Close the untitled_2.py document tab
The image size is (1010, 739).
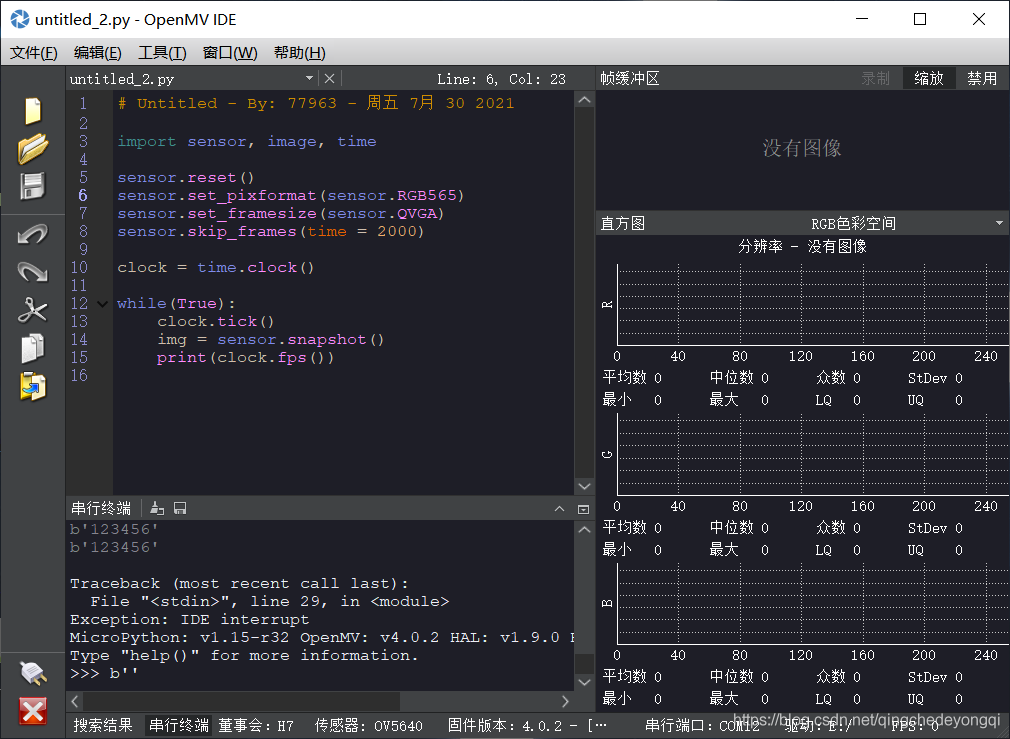[329, 79]
